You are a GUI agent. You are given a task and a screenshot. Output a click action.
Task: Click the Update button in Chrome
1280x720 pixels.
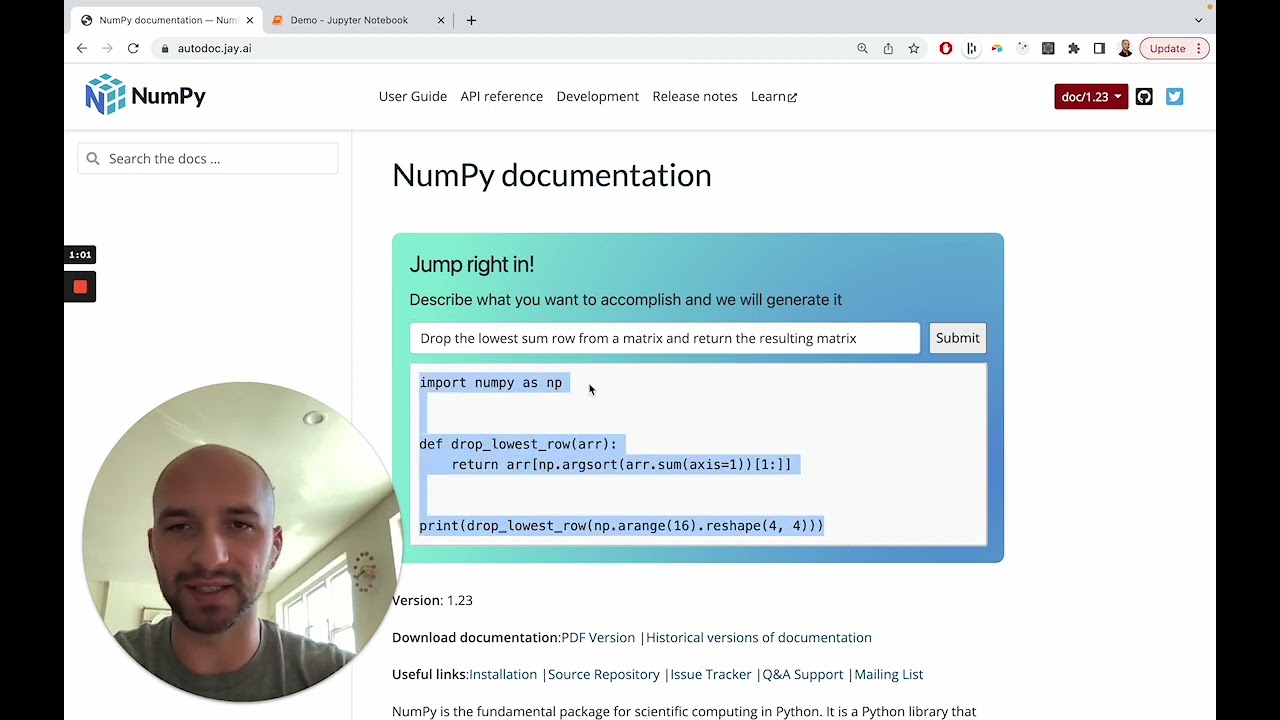(1167, 48)
